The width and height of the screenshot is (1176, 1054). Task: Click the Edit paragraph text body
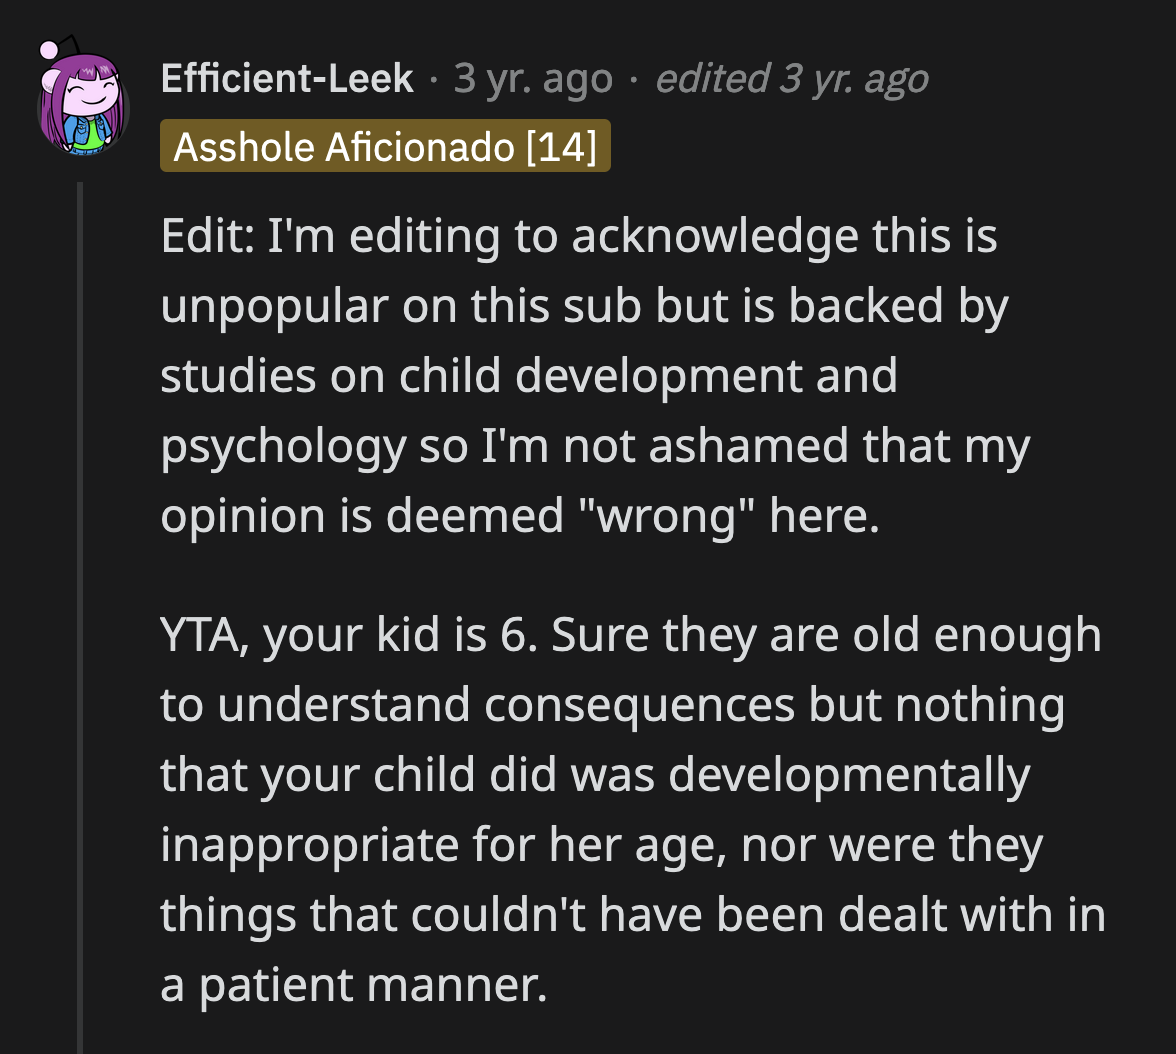[590, 375]
